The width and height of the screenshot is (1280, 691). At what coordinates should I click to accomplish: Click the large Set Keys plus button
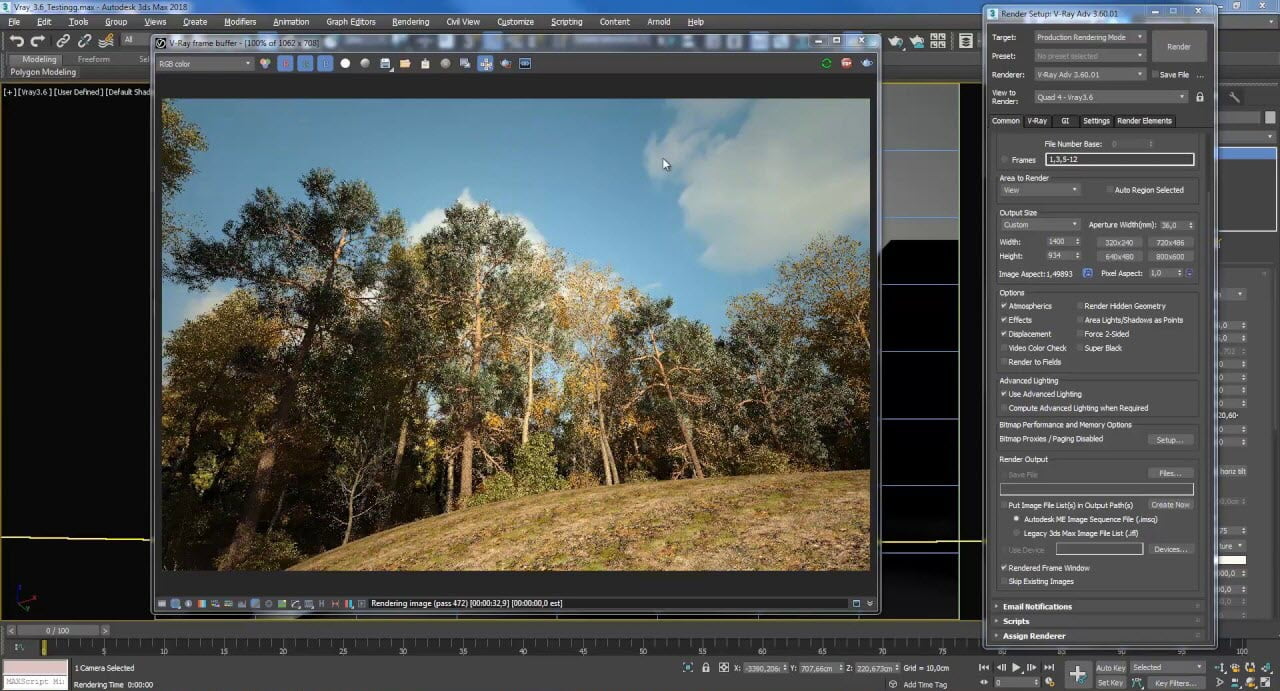coord(1077,674)
